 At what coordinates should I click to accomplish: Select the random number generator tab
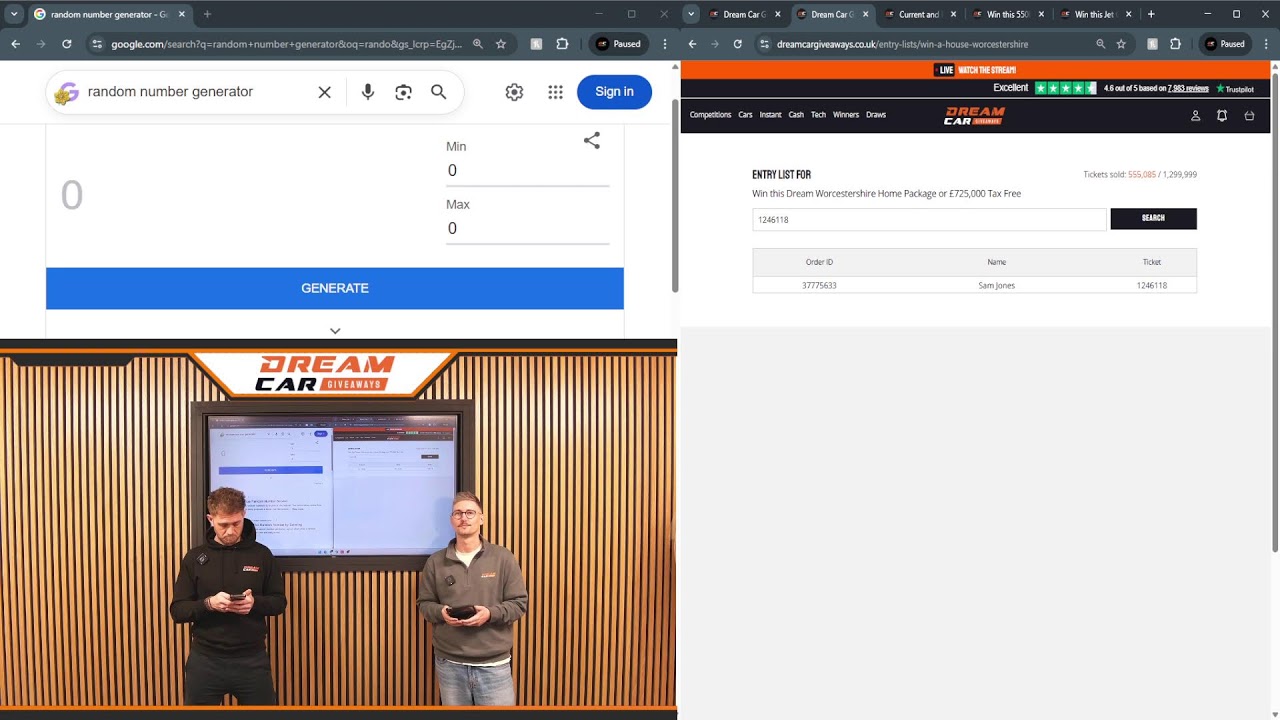pyautogui.click(x=108, y=14)
